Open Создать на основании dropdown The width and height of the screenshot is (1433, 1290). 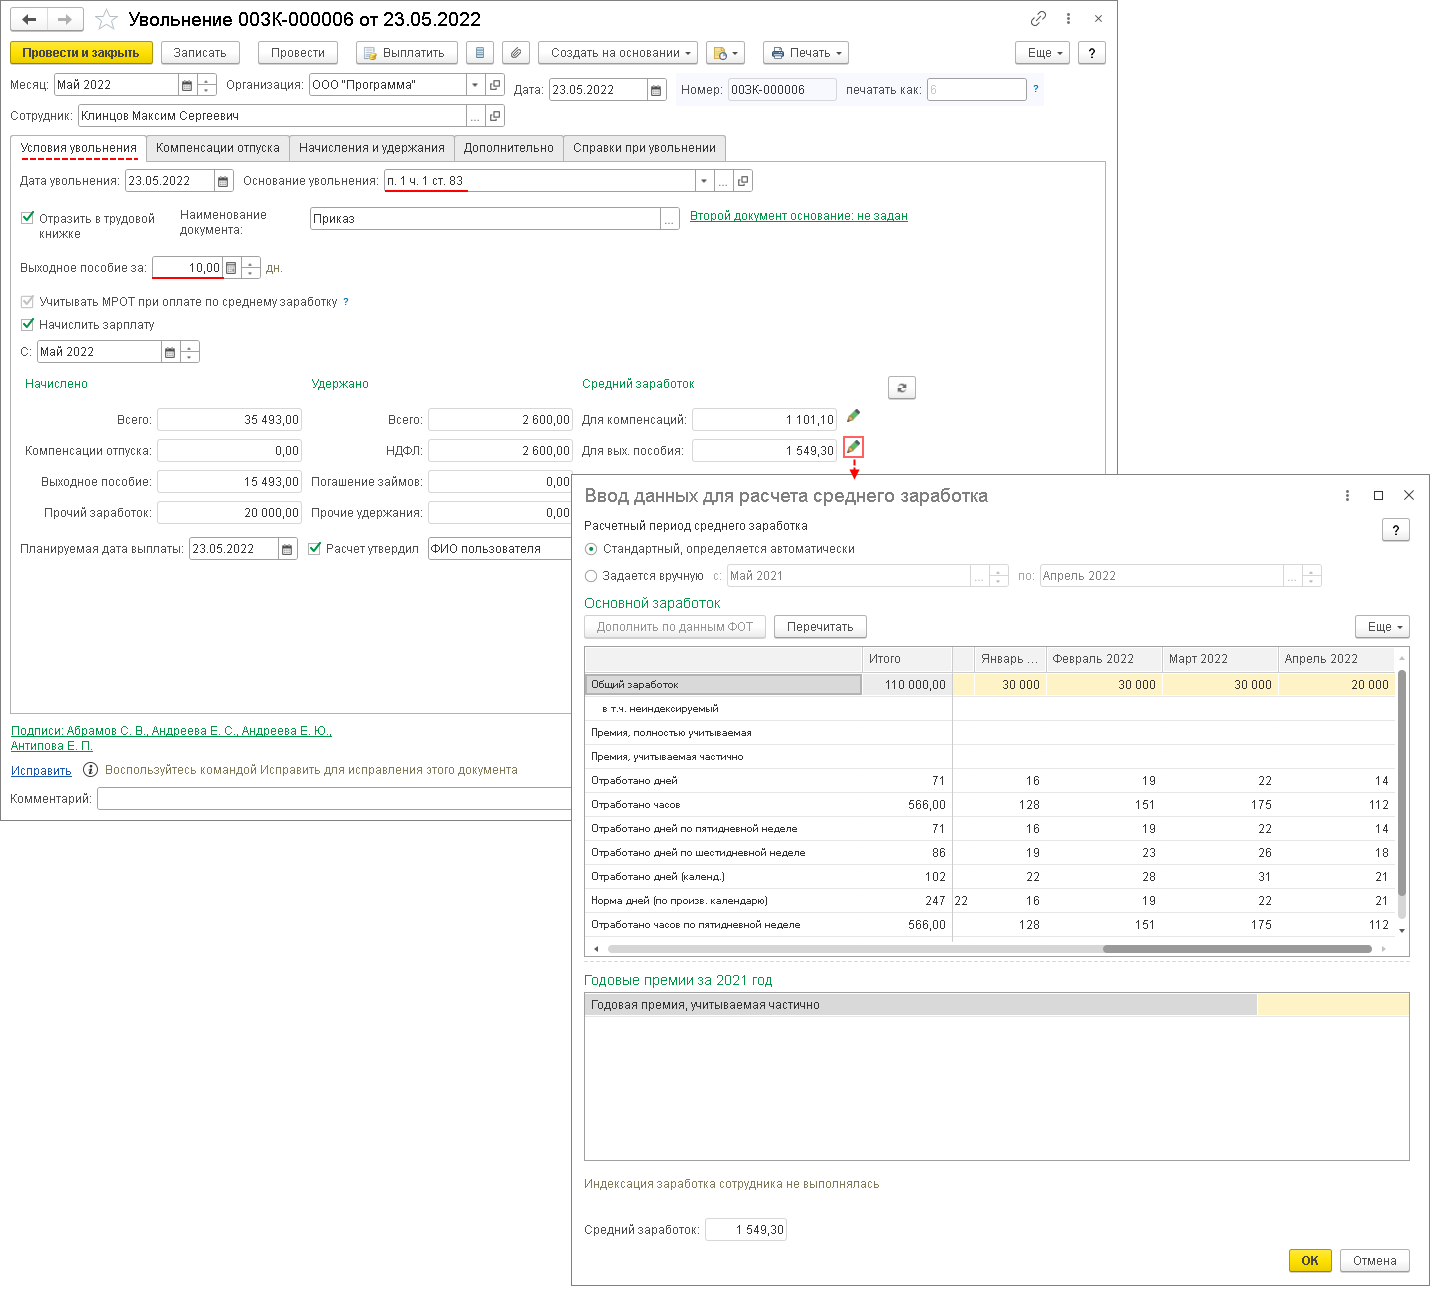pos(617,53)
